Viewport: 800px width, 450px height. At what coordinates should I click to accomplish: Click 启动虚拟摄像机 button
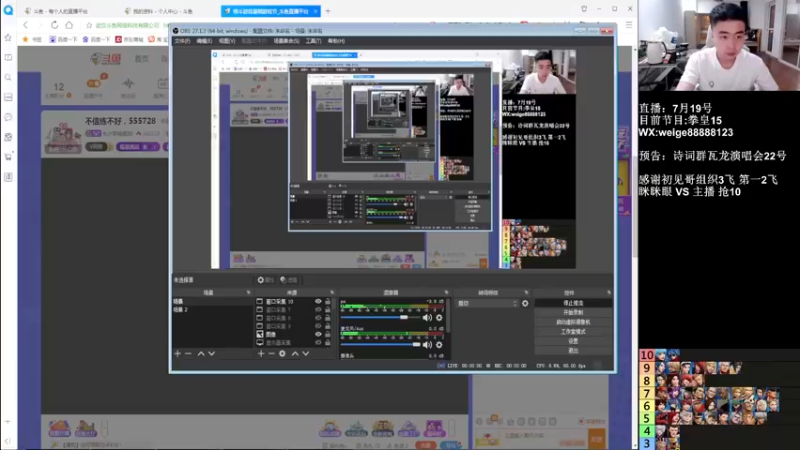[573, 322]
